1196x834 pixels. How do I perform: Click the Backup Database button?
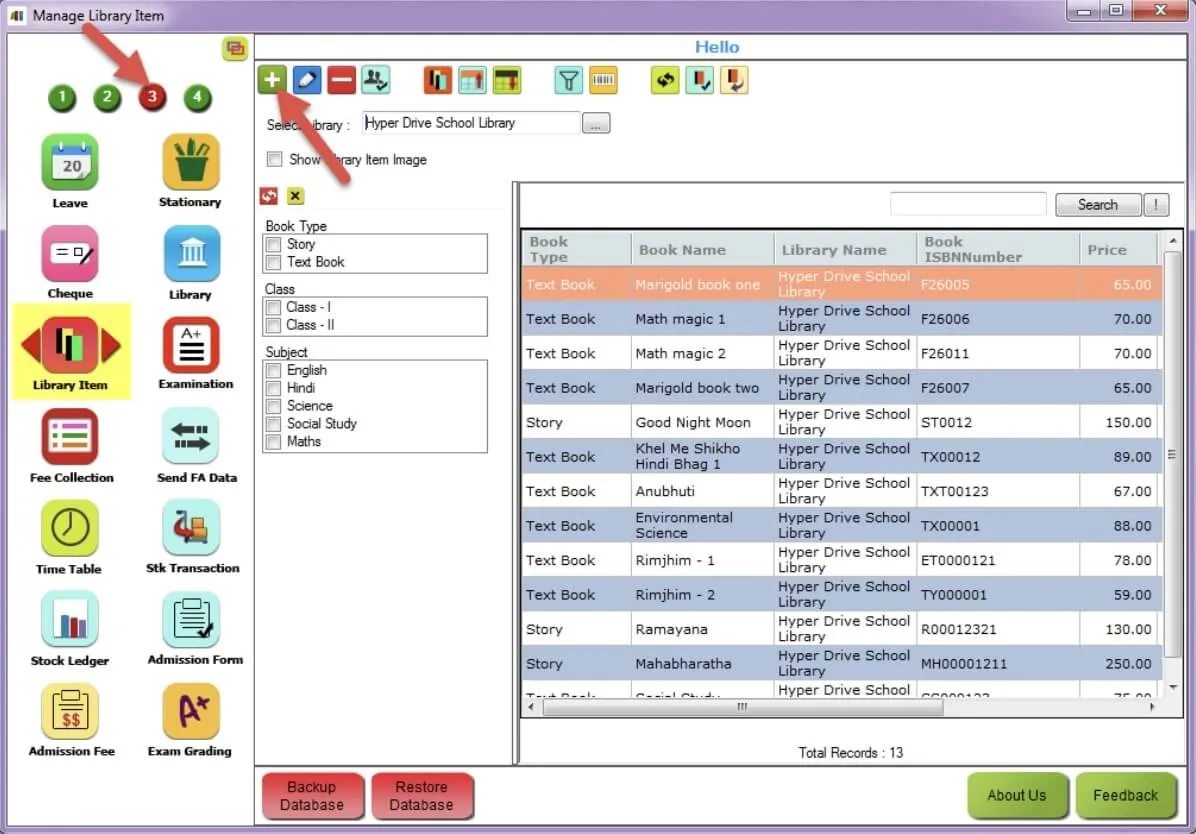pos(312,796)
